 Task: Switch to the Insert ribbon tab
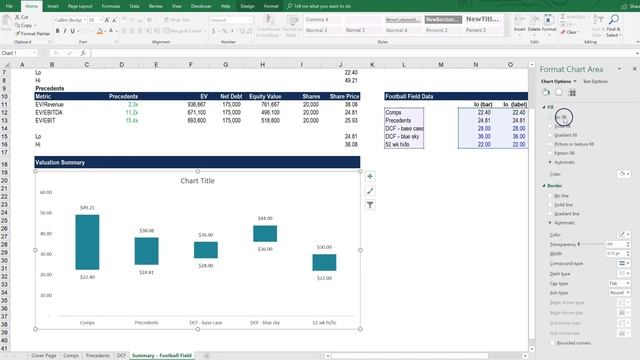tap(53, 6)
